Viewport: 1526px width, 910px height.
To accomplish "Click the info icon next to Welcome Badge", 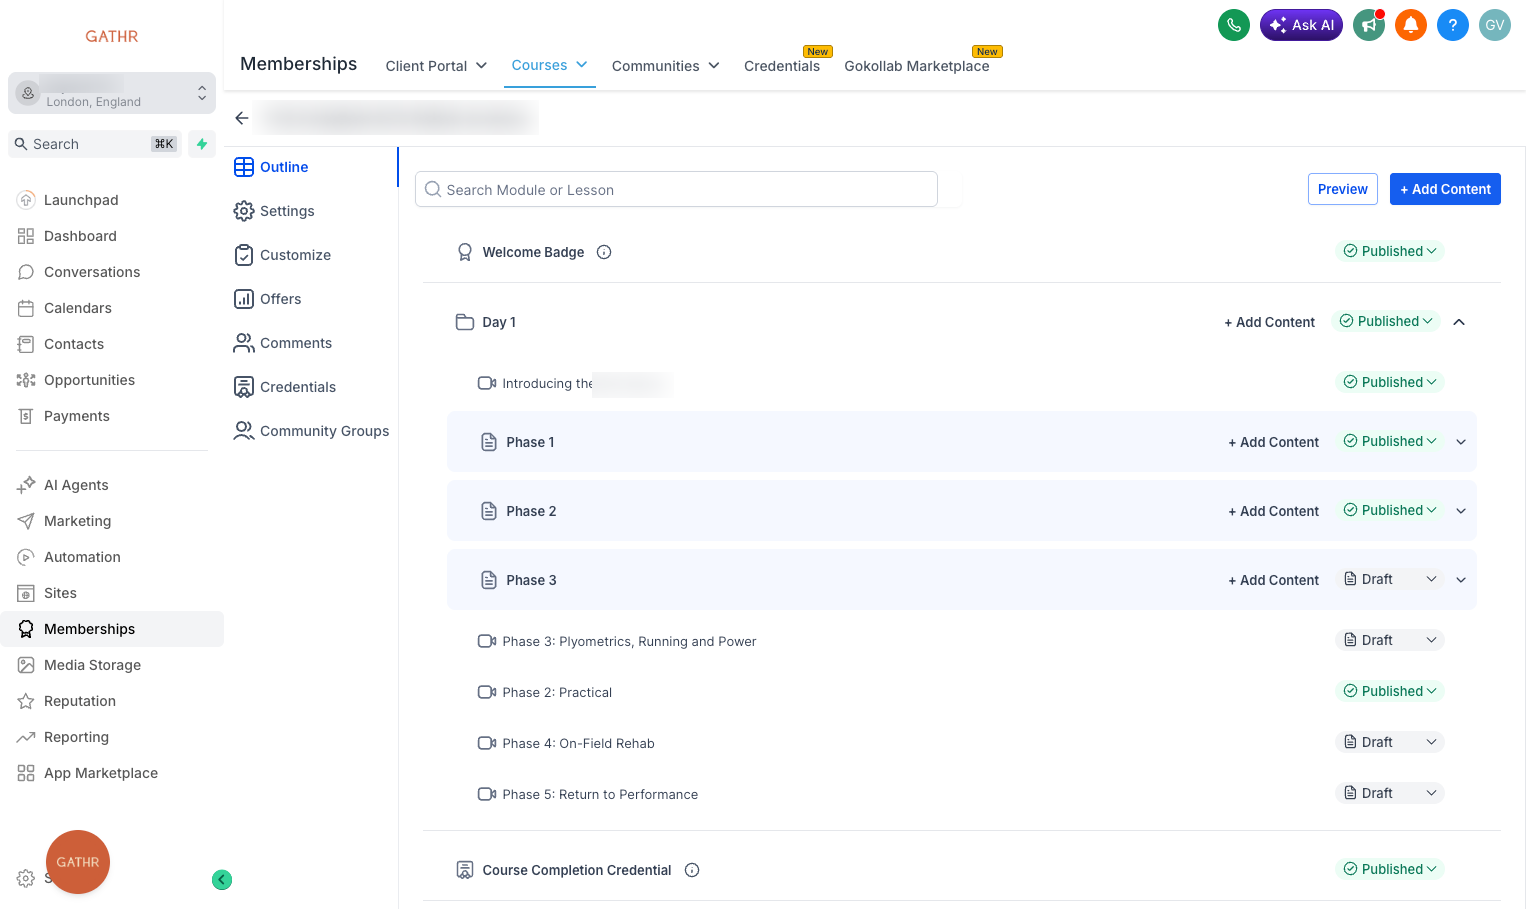I will click(604, 252).
